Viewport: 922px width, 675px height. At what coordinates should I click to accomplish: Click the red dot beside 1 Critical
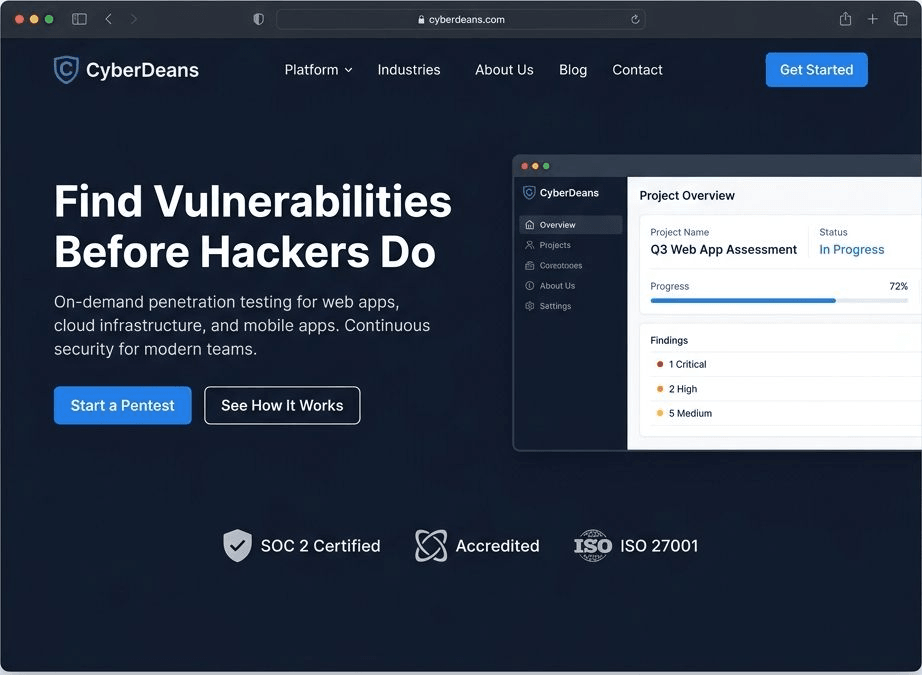coord(660,364)
